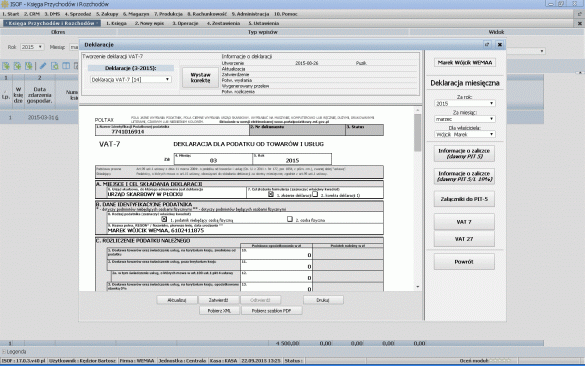
Task: Open the 6. Magazyn menu
Action: [x=136, y=14]
